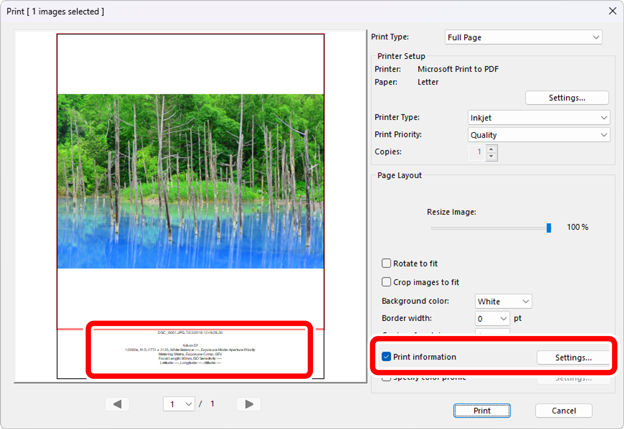The width and height of the screenshot is (624, 429).
Task: Enable Crop images to fit checkbox
Action: 387,282
